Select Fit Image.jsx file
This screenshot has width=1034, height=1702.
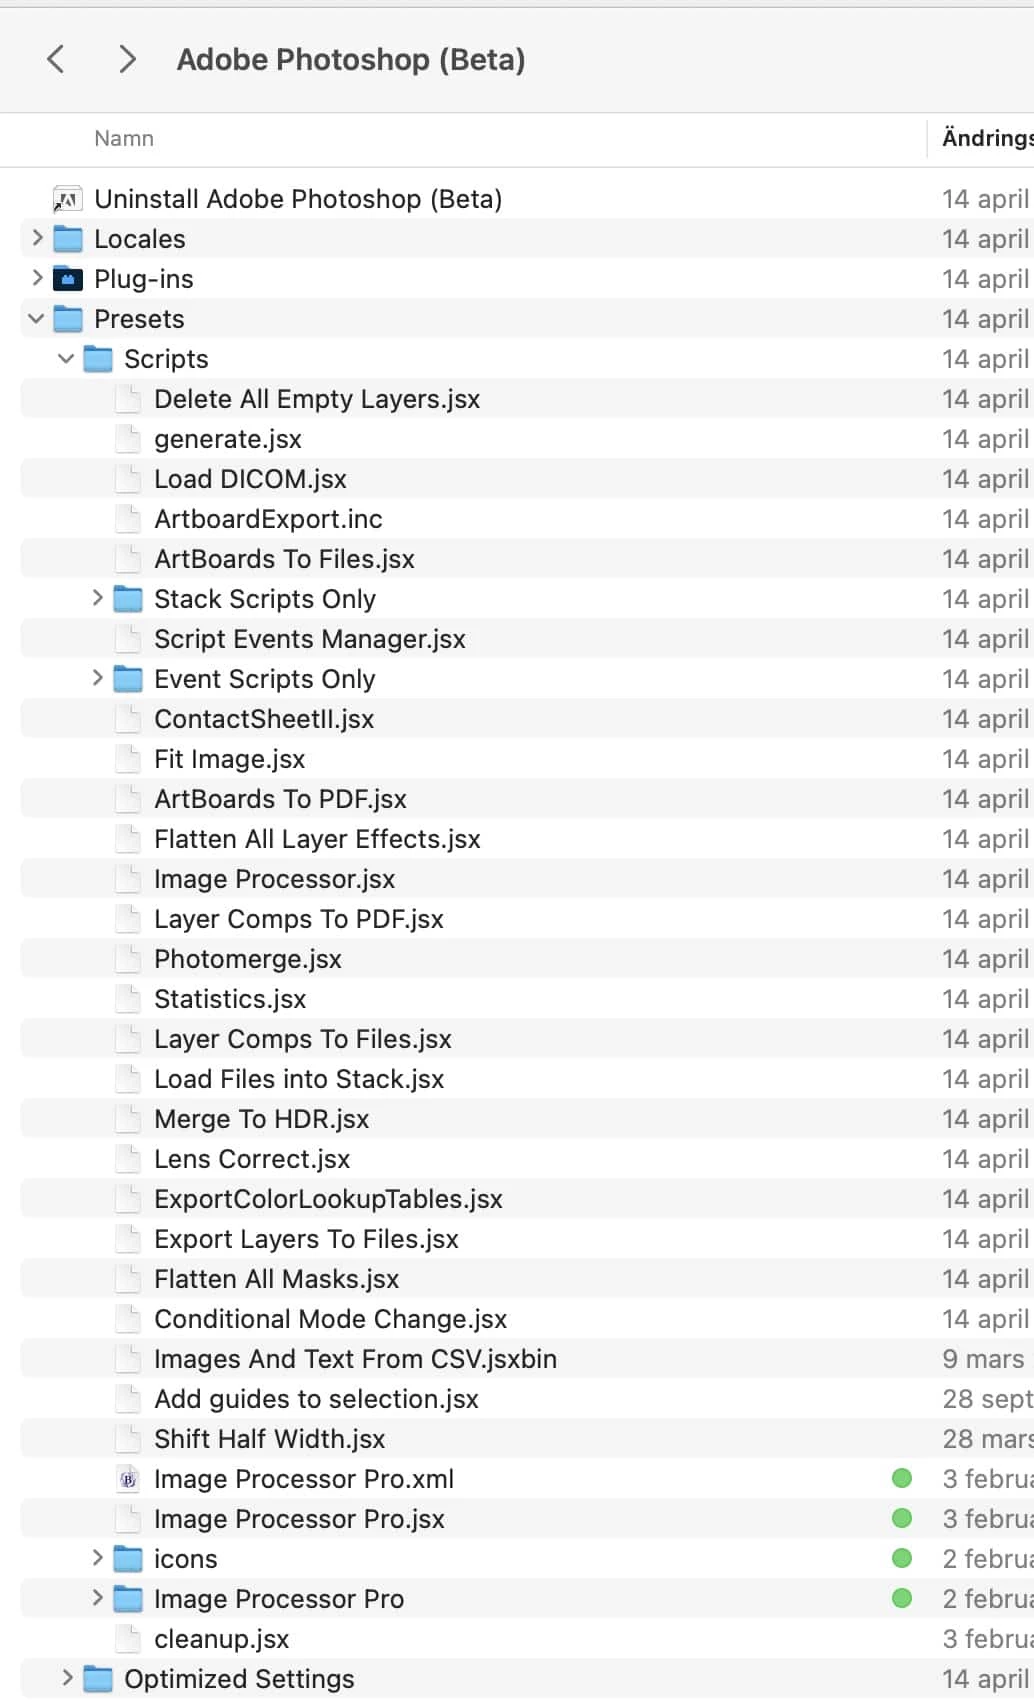point(230,759)
